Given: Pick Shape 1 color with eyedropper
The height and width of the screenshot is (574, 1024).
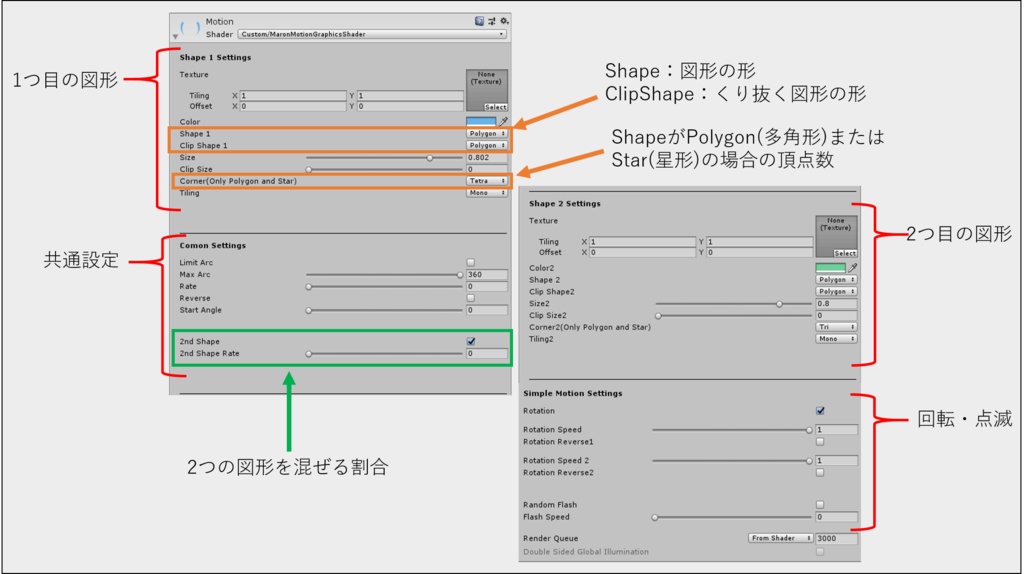Looking at the screenshot, I should pos(503,121).
